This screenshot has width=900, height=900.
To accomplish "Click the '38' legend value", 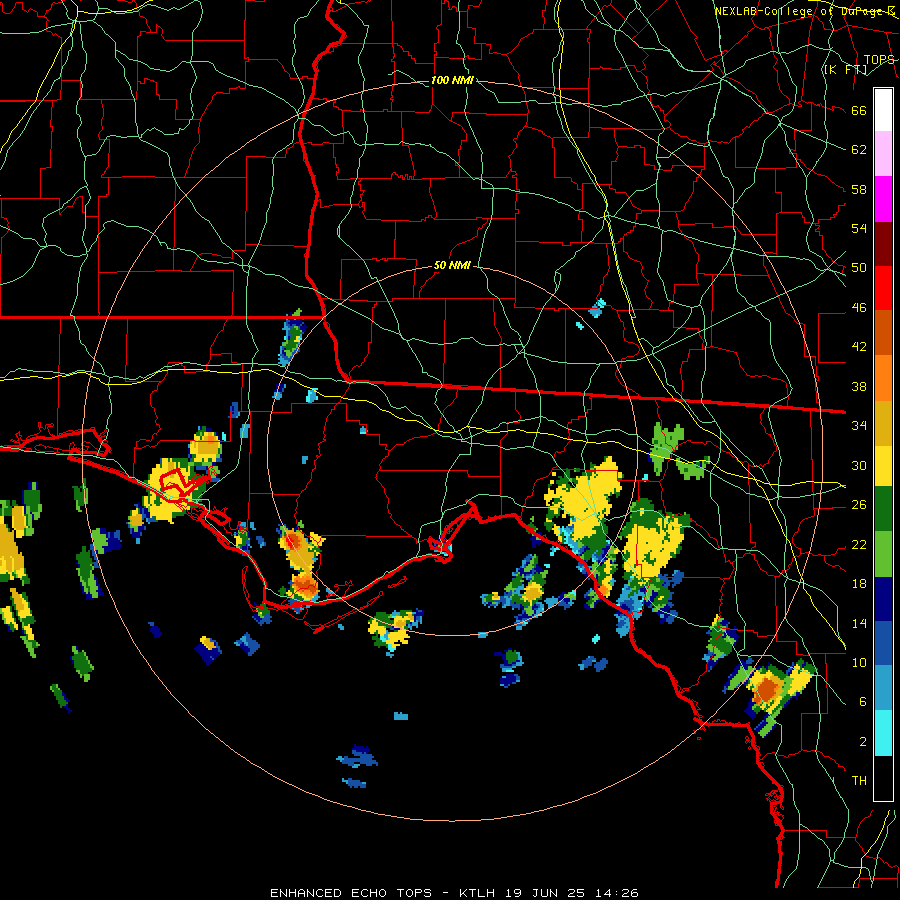I will (x=859, y=386).
